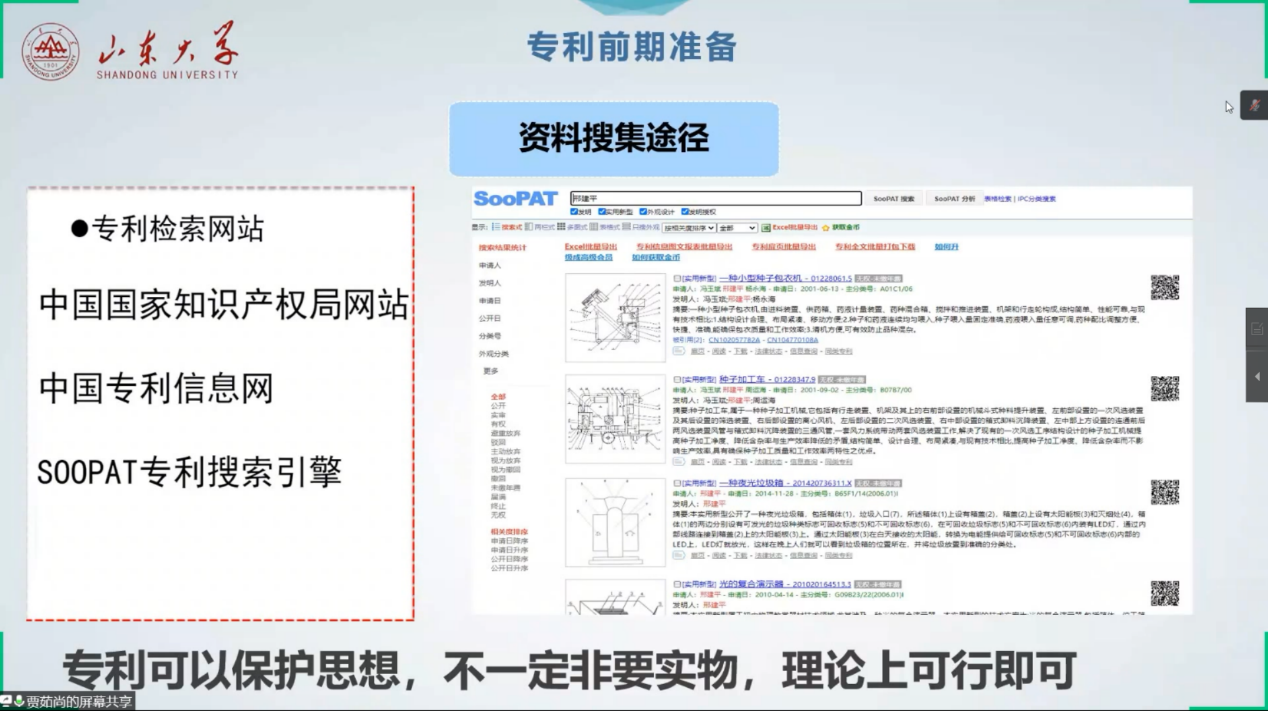Click the side panel collapse arrow
Image resolution: width=1268 pixels, height=711 pixels.
[1257, 376]
